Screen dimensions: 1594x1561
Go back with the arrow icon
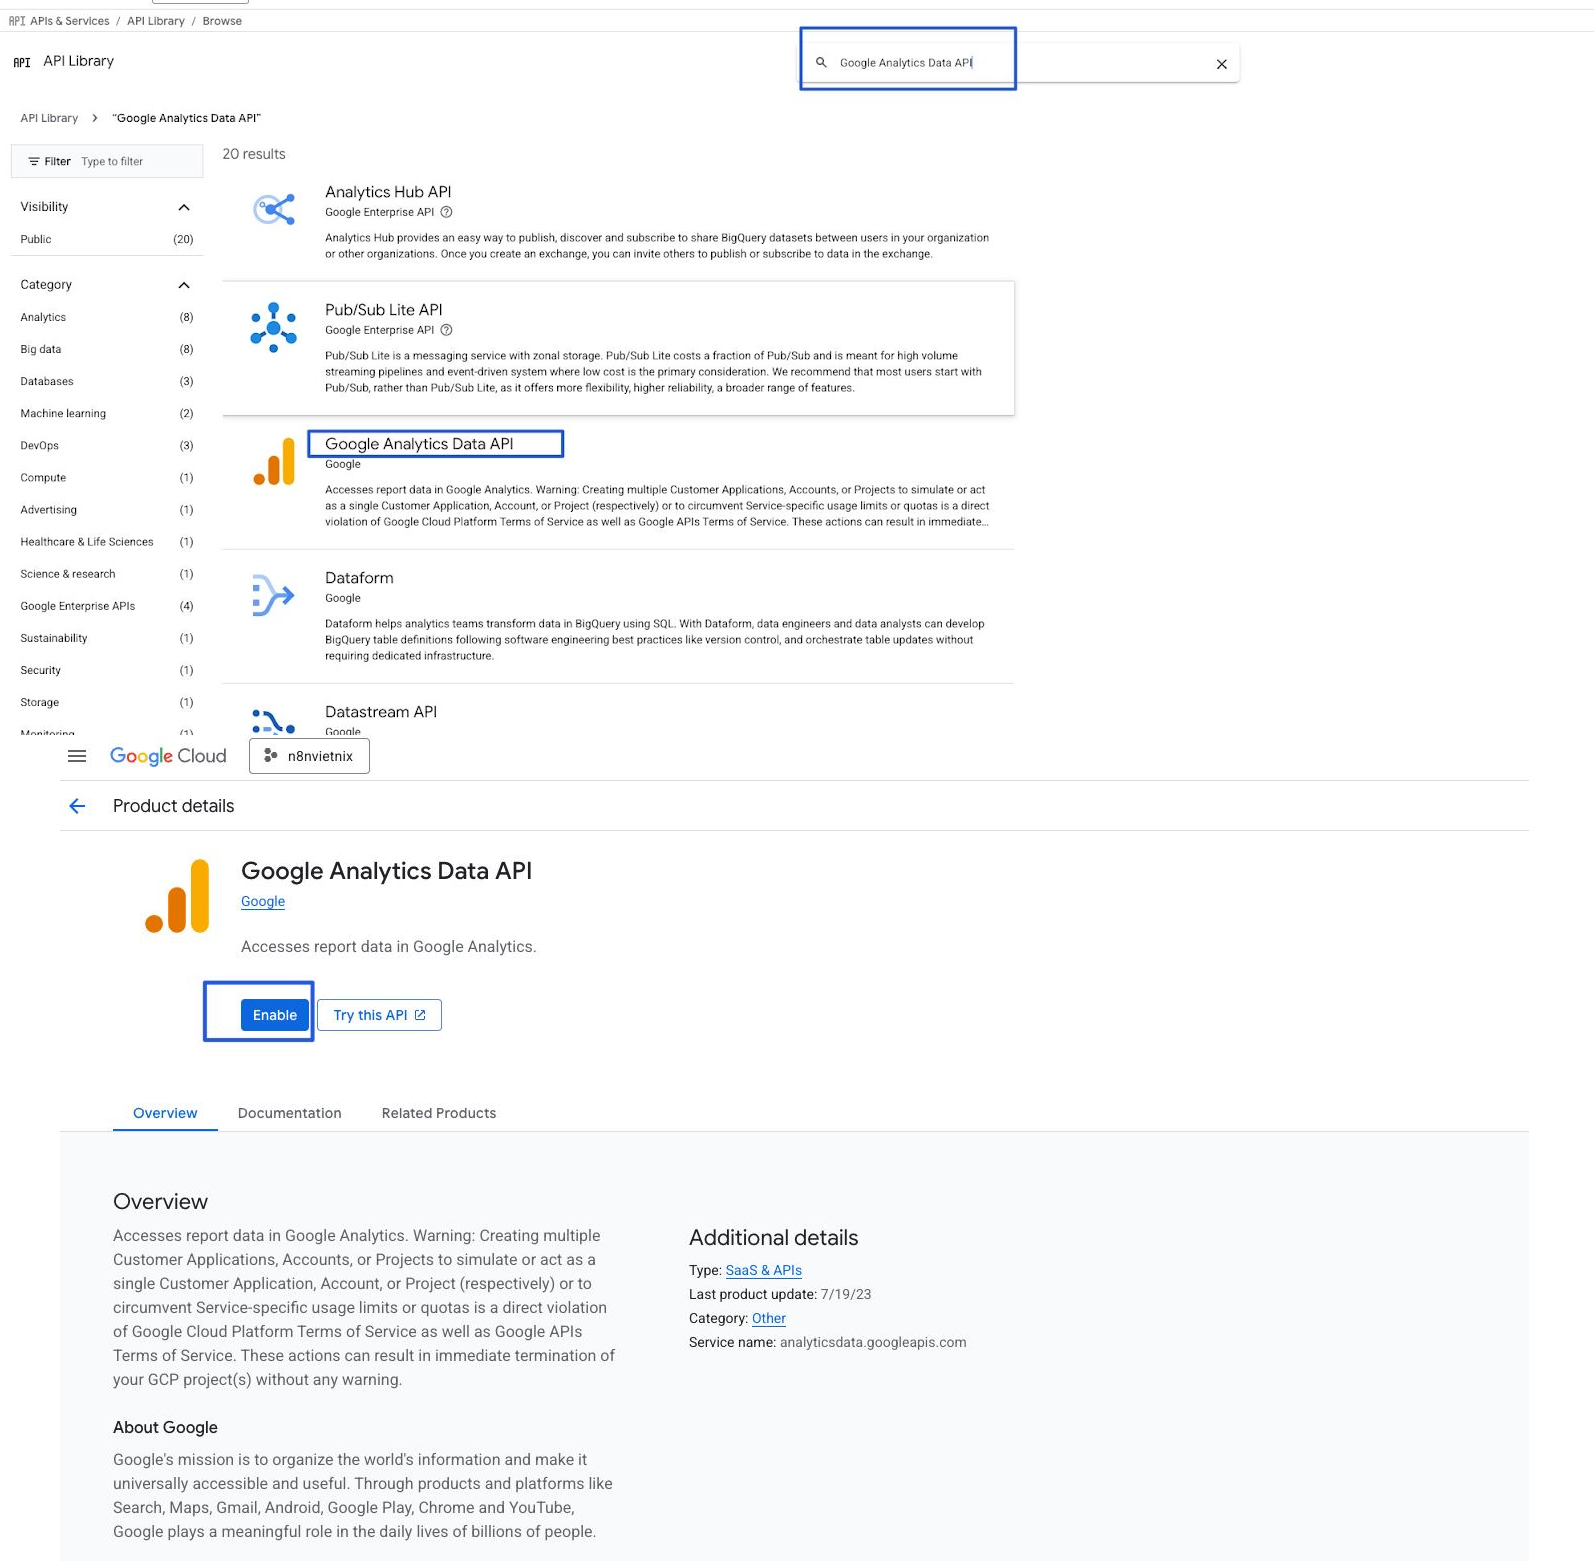coord(77,806)
